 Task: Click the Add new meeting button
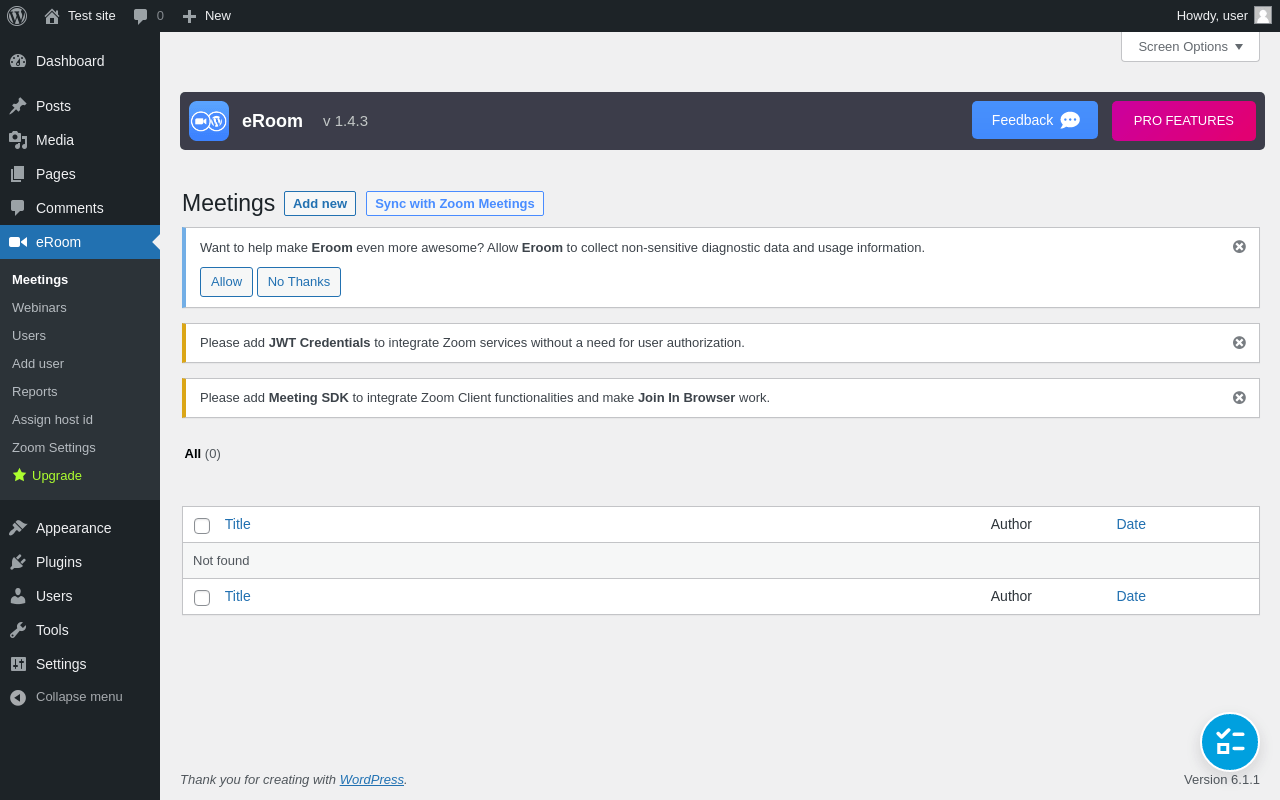point(320,204)
